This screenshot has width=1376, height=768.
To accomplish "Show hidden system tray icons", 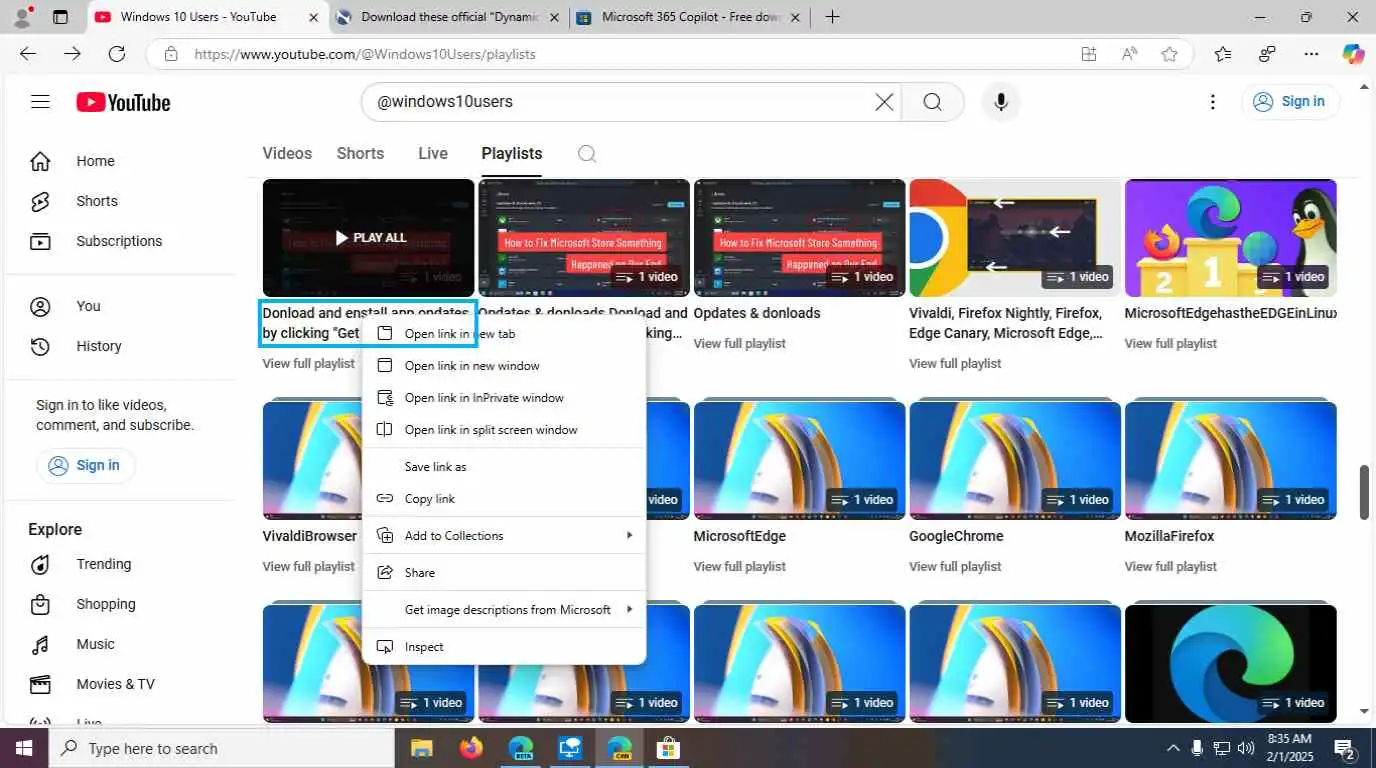I will (x=1173, y=748).
